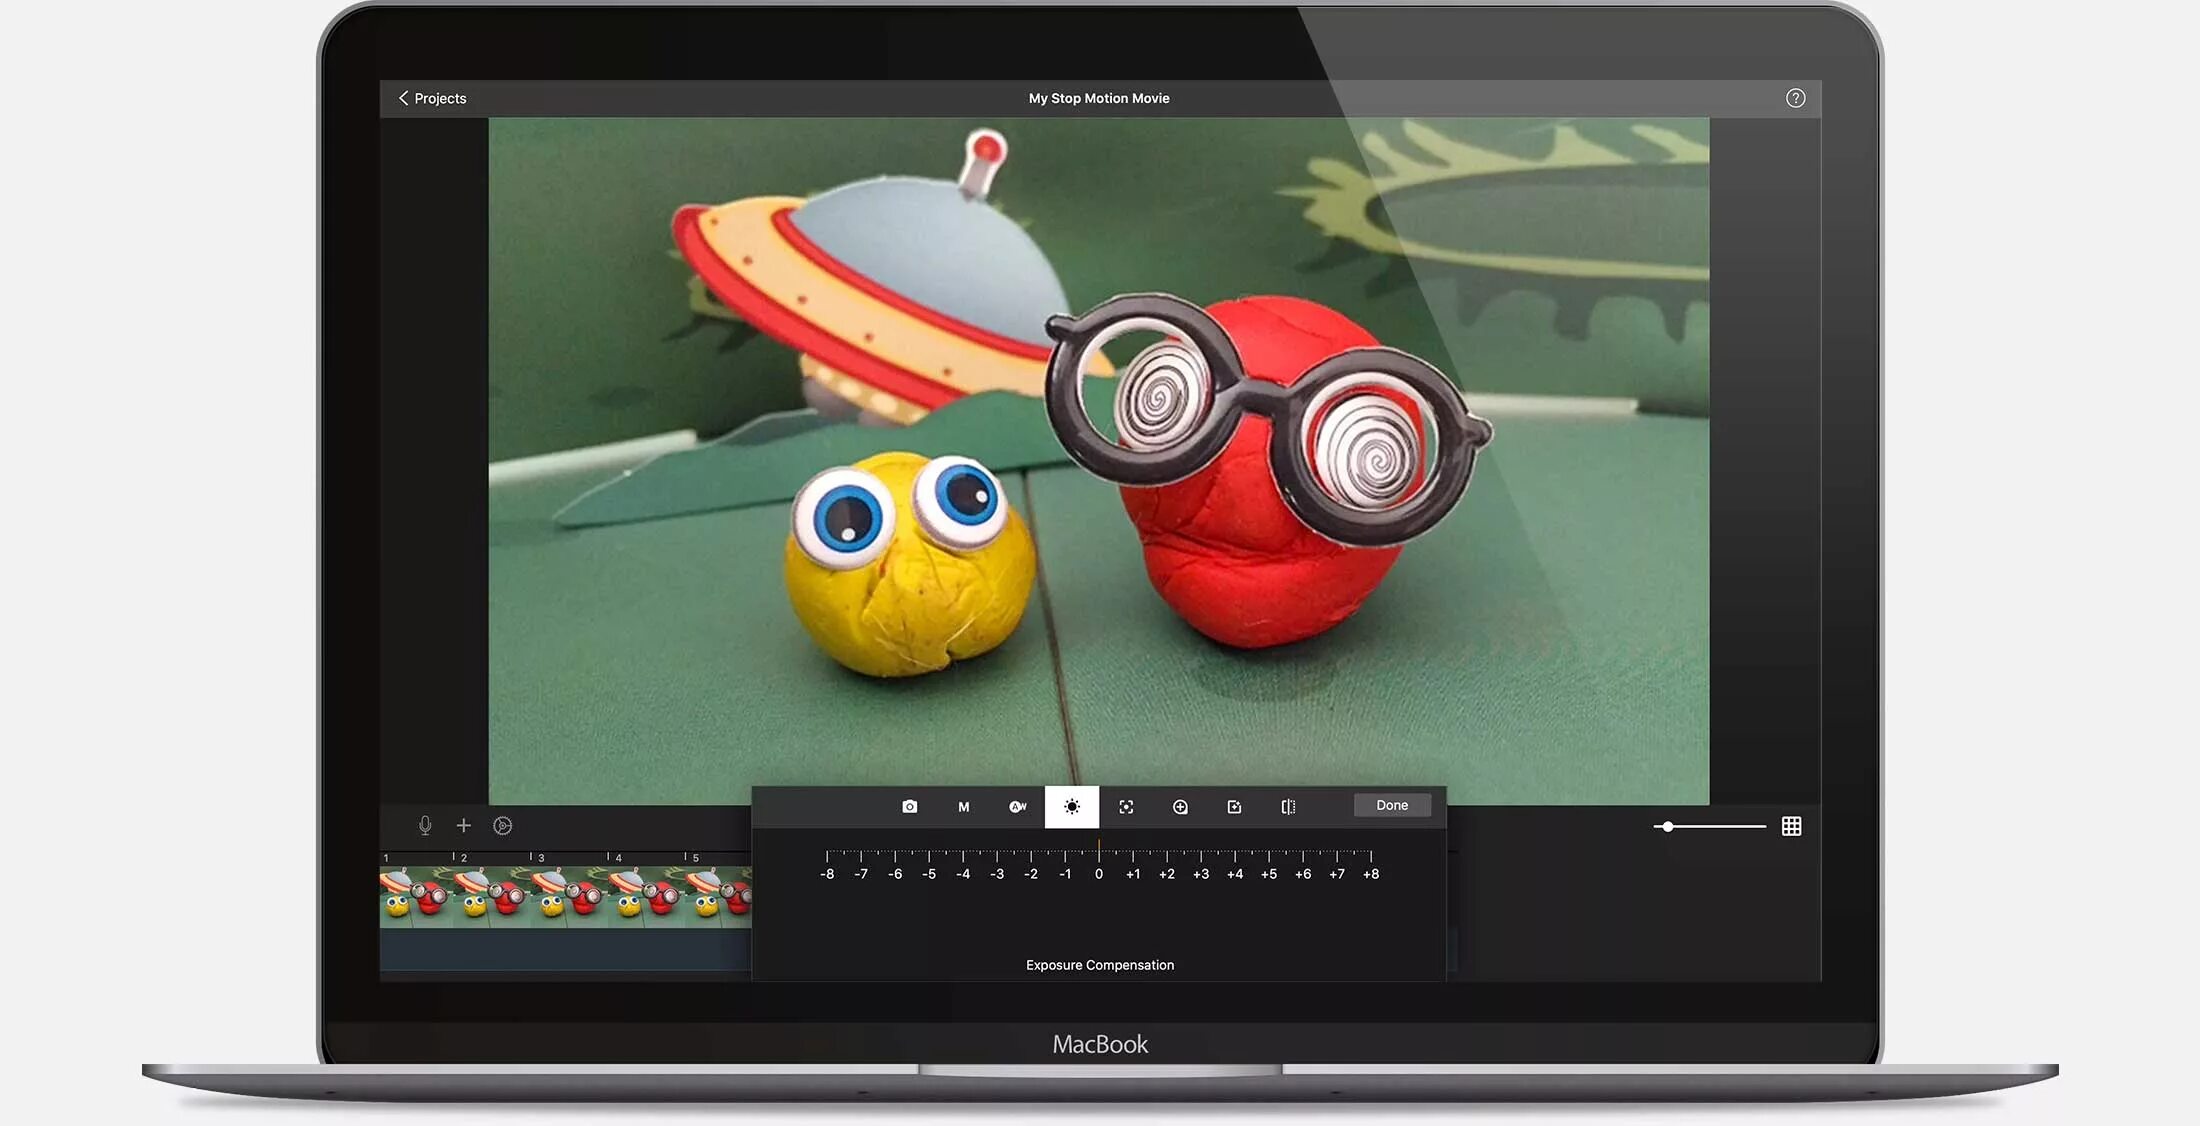Select frame 2 thumbnail in timeline
This screenshot has height=1126, width=2200.
click(x=492, y=897)
